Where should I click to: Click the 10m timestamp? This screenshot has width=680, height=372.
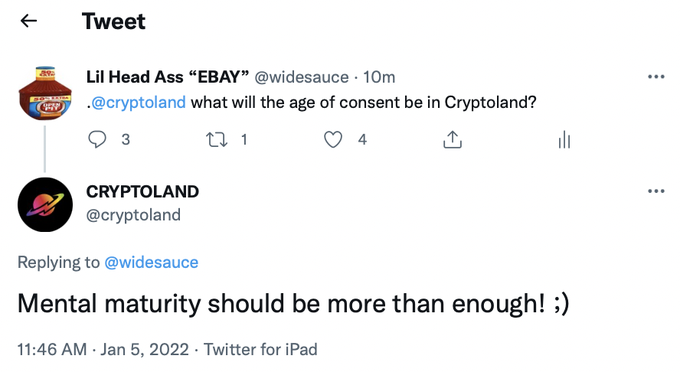point(379,77)
